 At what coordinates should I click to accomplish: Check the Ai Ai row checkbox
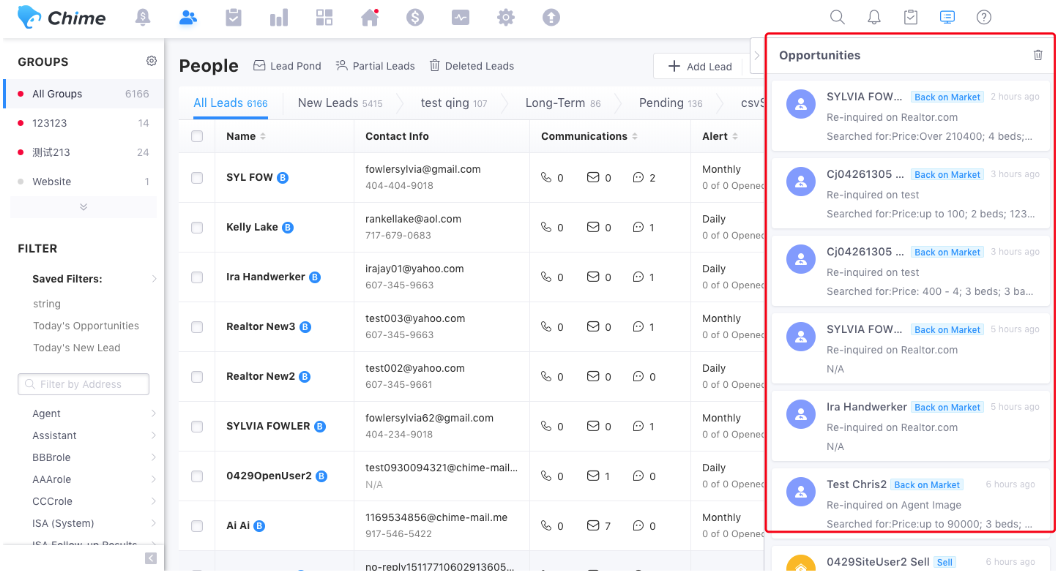[197, 526]
